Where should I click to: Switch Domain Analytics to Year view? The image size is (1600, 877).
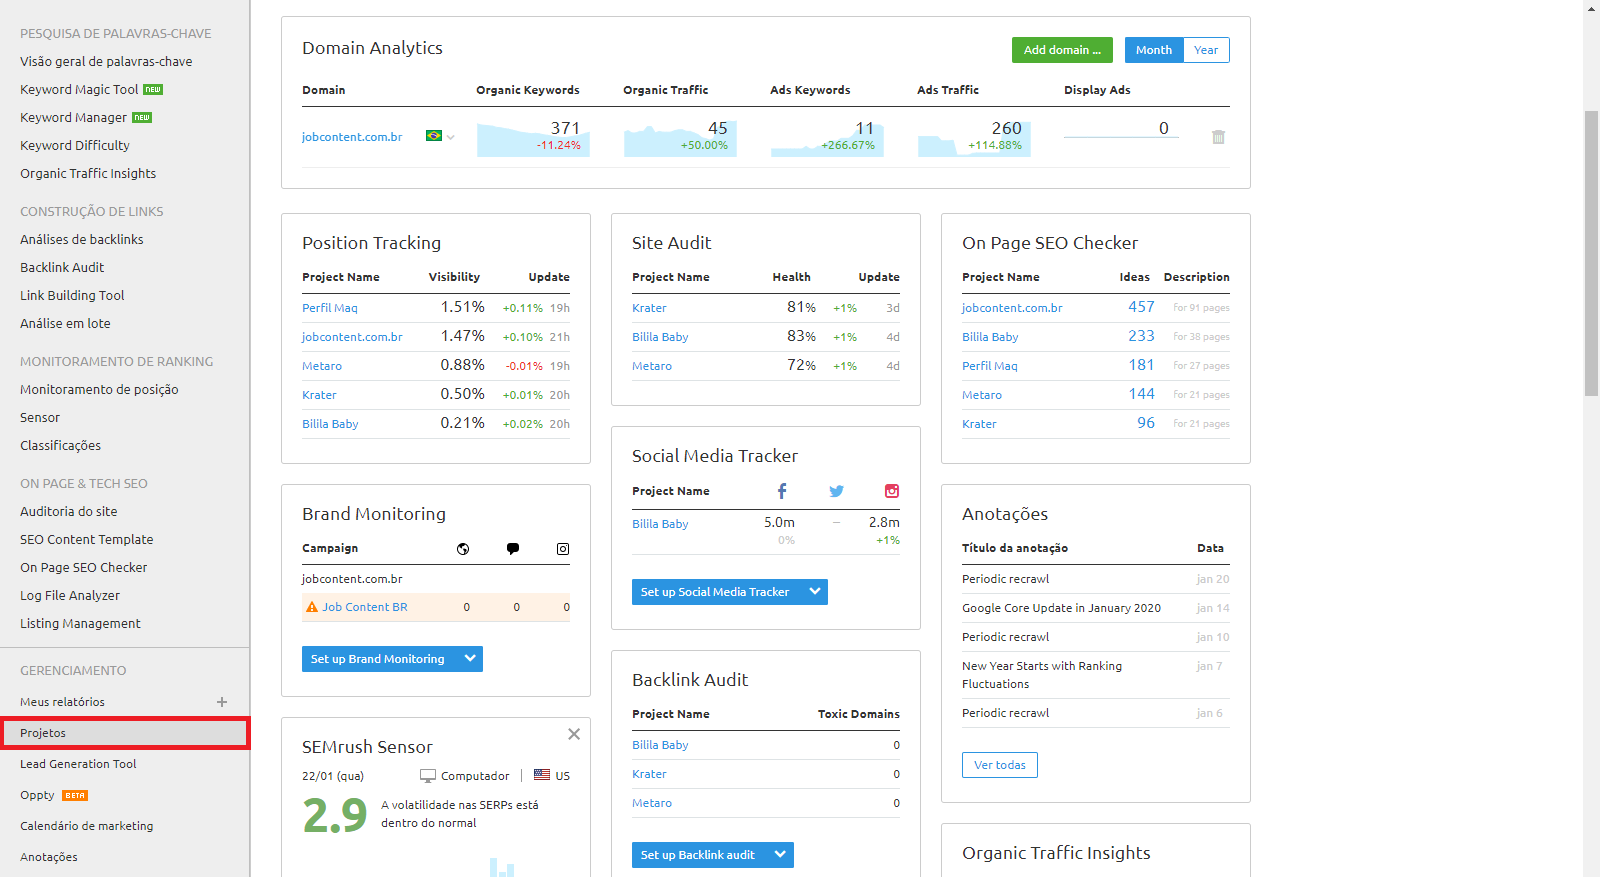(x=1206, y=50)
